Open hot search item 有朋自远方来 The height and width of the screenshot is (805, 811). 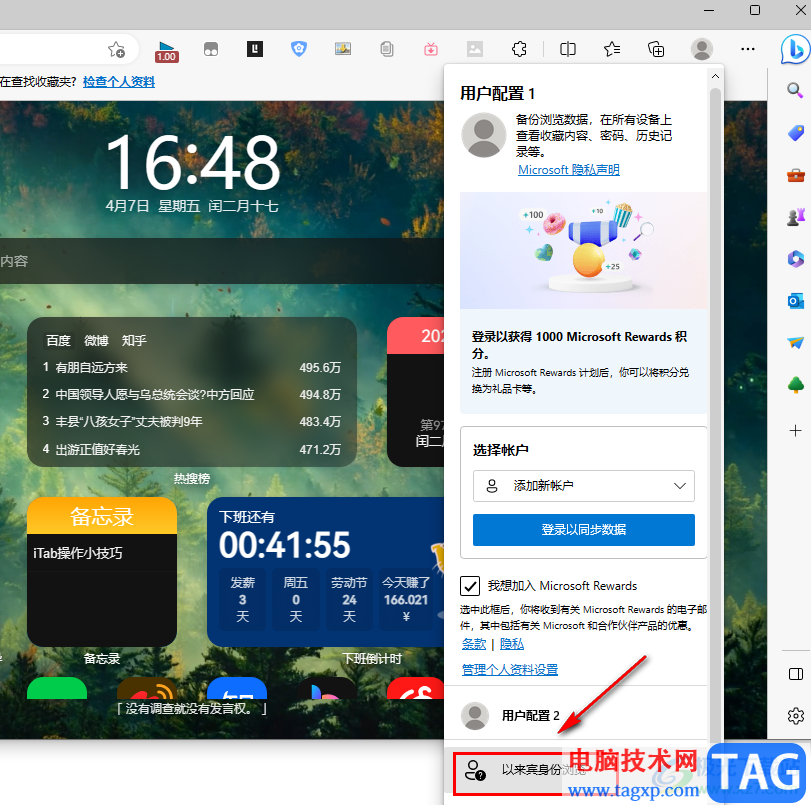pyautogui.click(x=191, y=368)
